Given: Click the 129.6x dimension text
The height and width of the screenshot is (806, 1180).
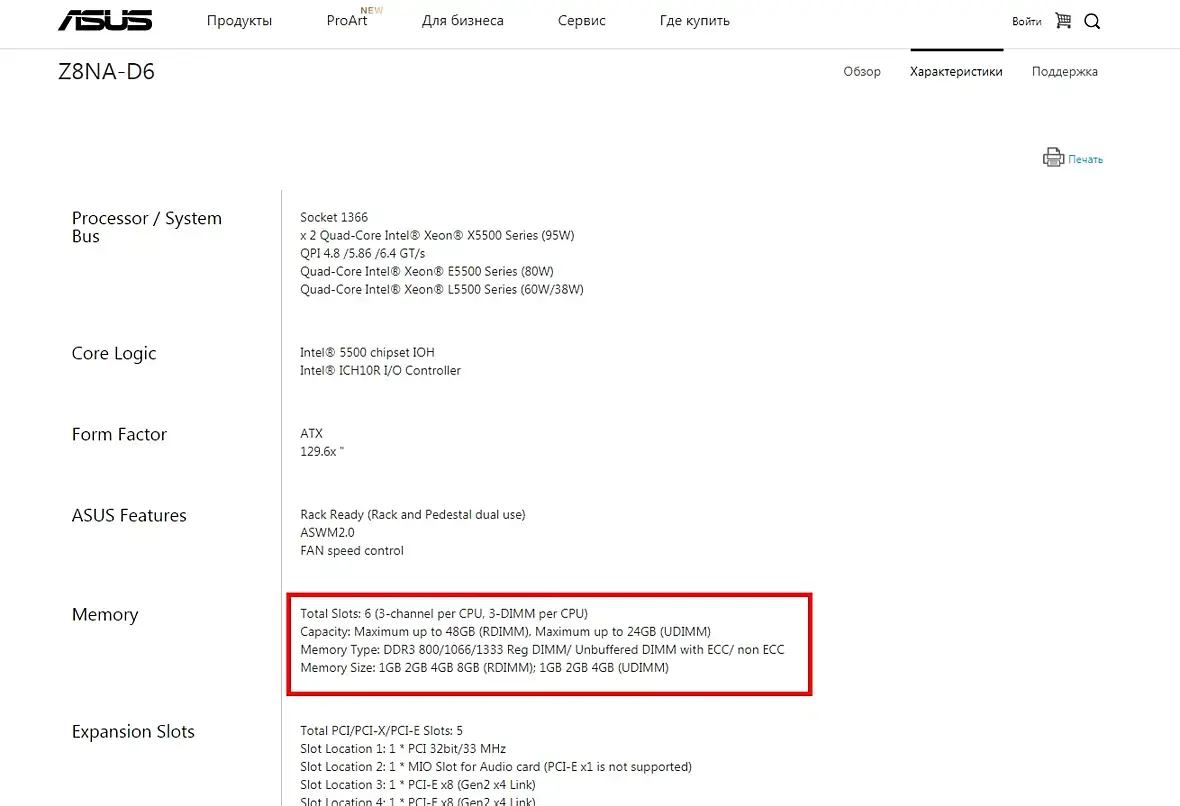Looking at the screenshot, I should [x=322, y=452].
